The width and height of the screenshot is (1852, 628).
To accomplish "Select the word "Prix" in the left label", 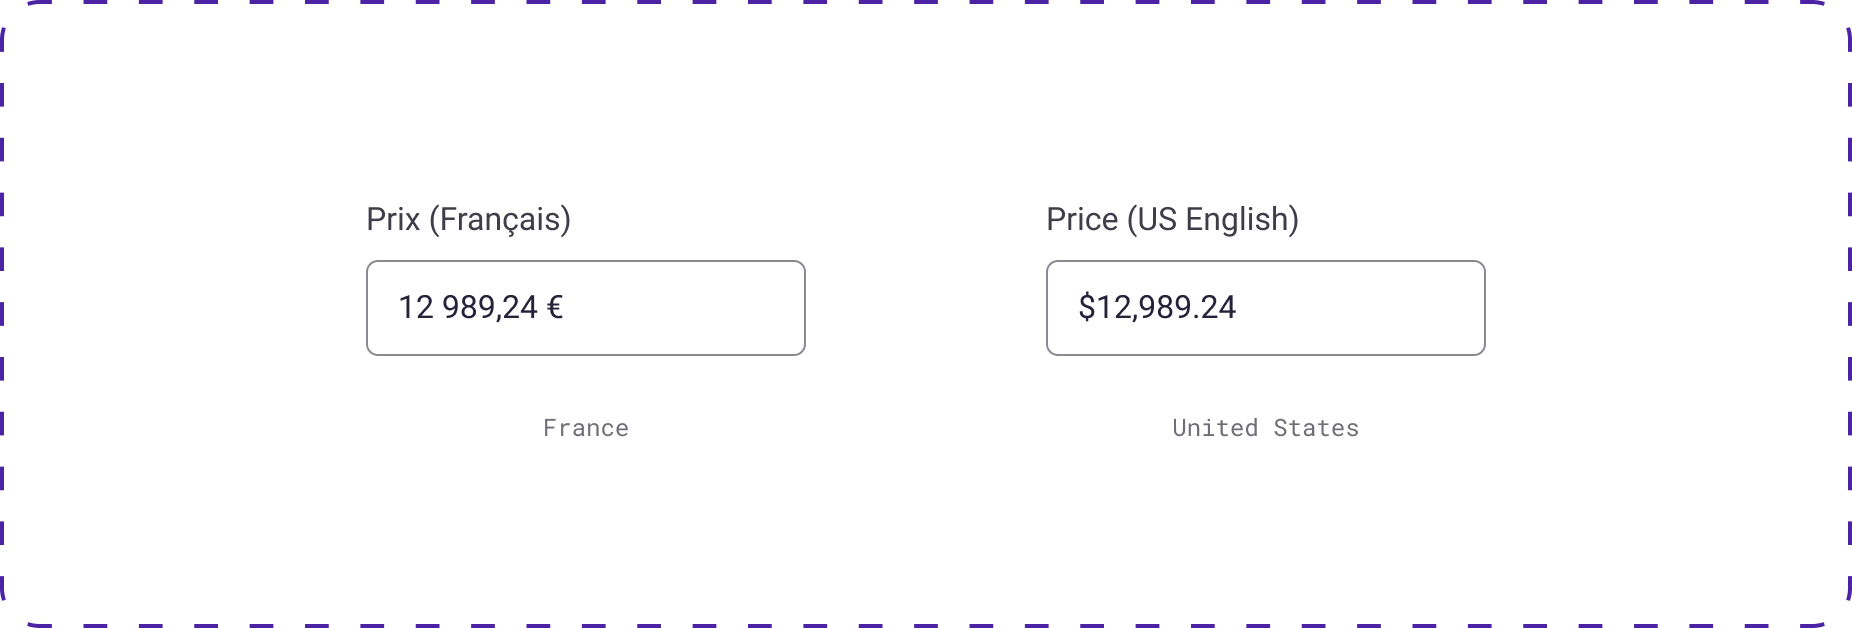I will point(393,219).
